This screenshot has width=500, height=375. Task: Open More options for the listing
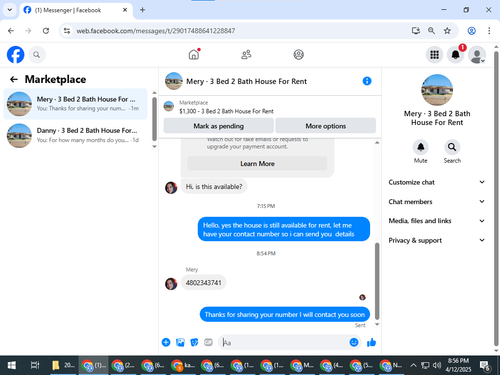pyautogui.click(x=326, y=126)
